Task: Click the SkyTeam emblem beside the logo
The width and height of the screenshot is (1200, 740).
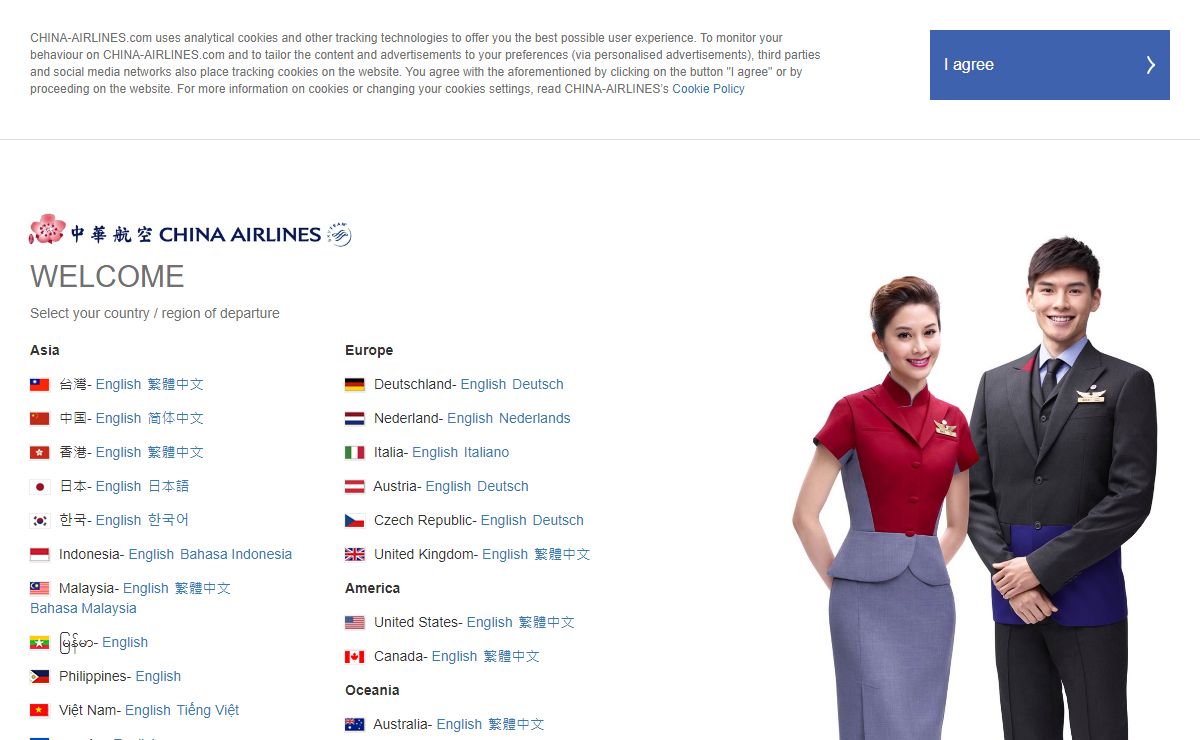Action: coord(339,234)
